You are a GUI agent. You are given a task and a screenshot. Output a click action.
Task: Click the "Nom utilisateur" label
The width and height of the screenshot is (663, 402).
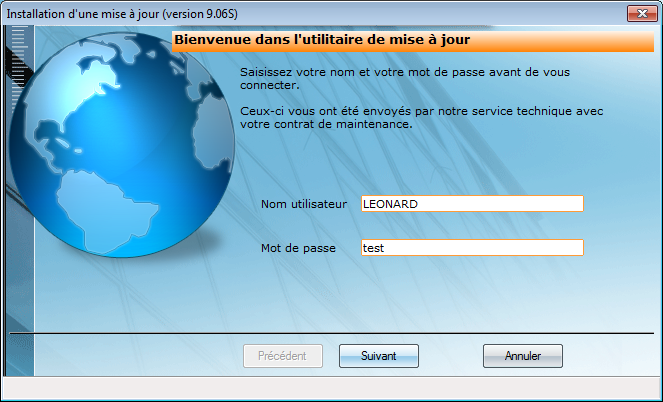[304, 204]
